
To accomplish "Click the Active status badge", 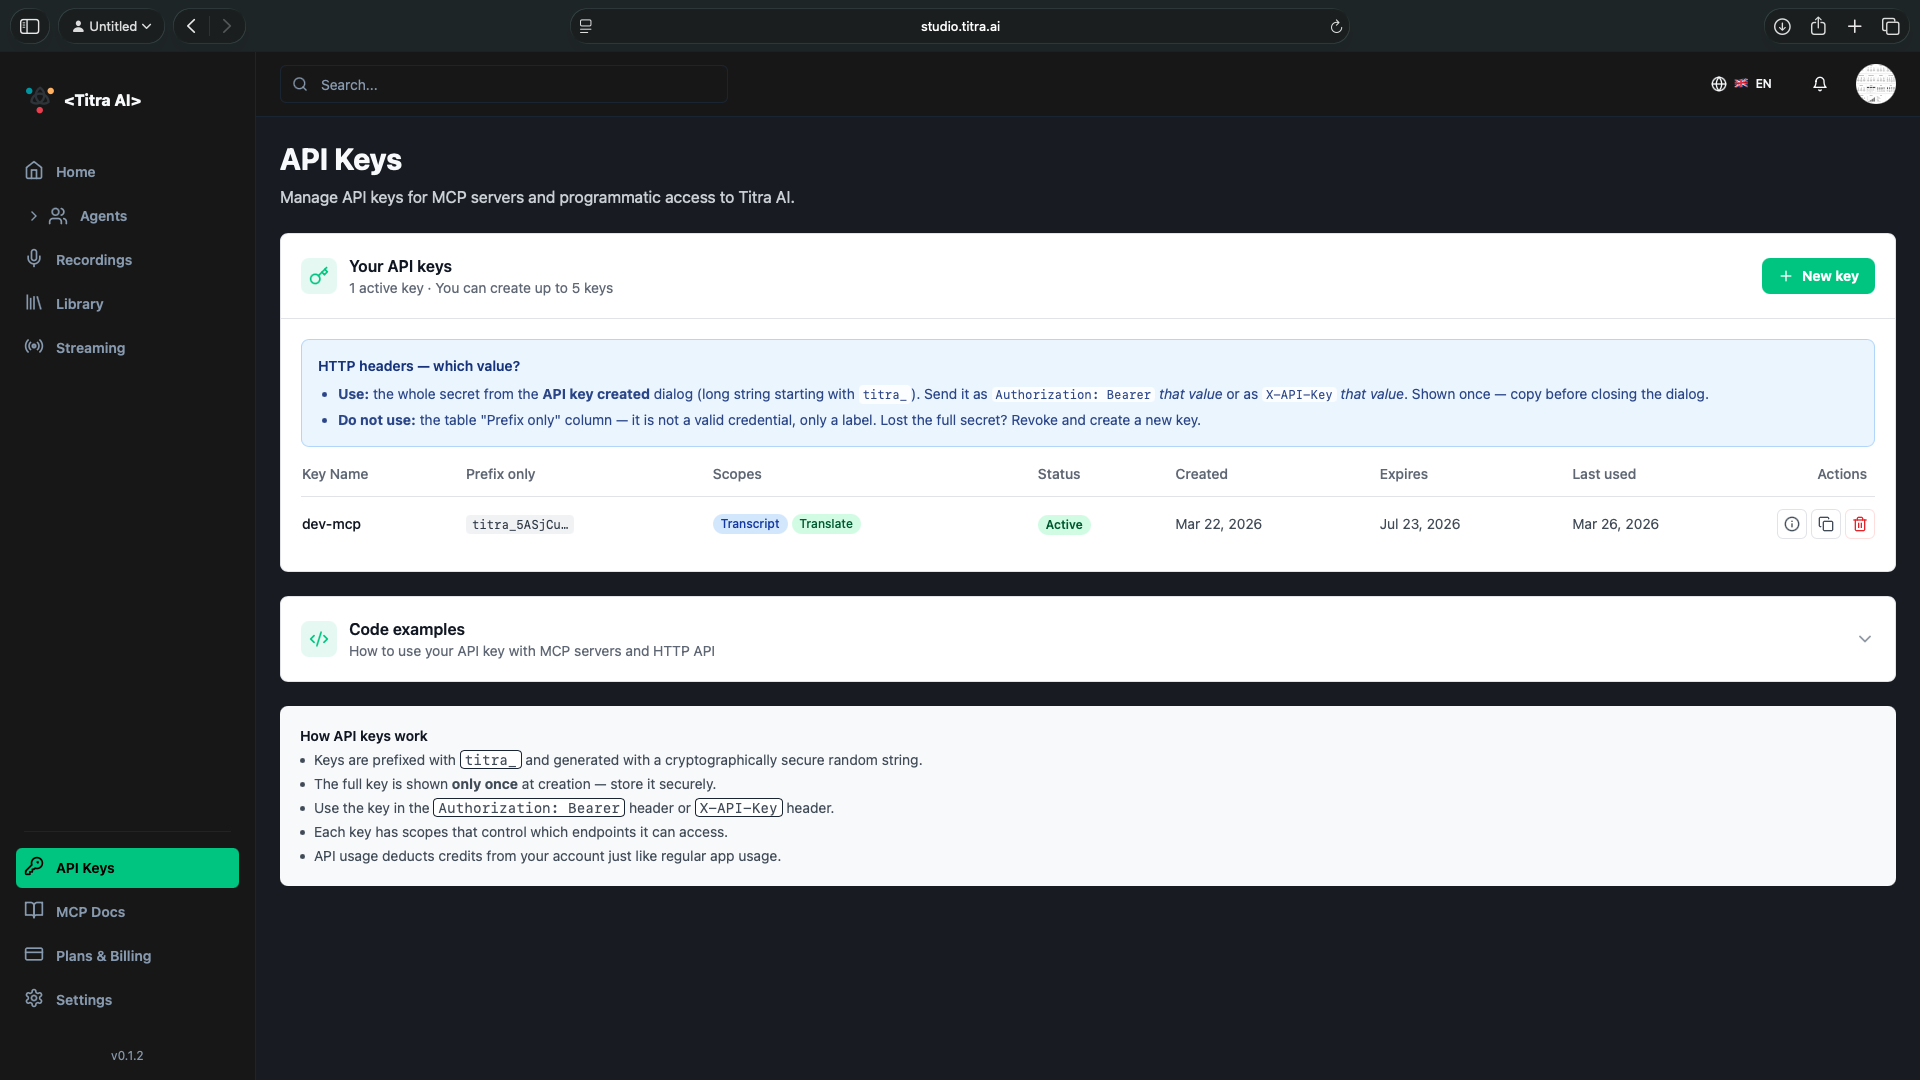I will click(1064, 525).
